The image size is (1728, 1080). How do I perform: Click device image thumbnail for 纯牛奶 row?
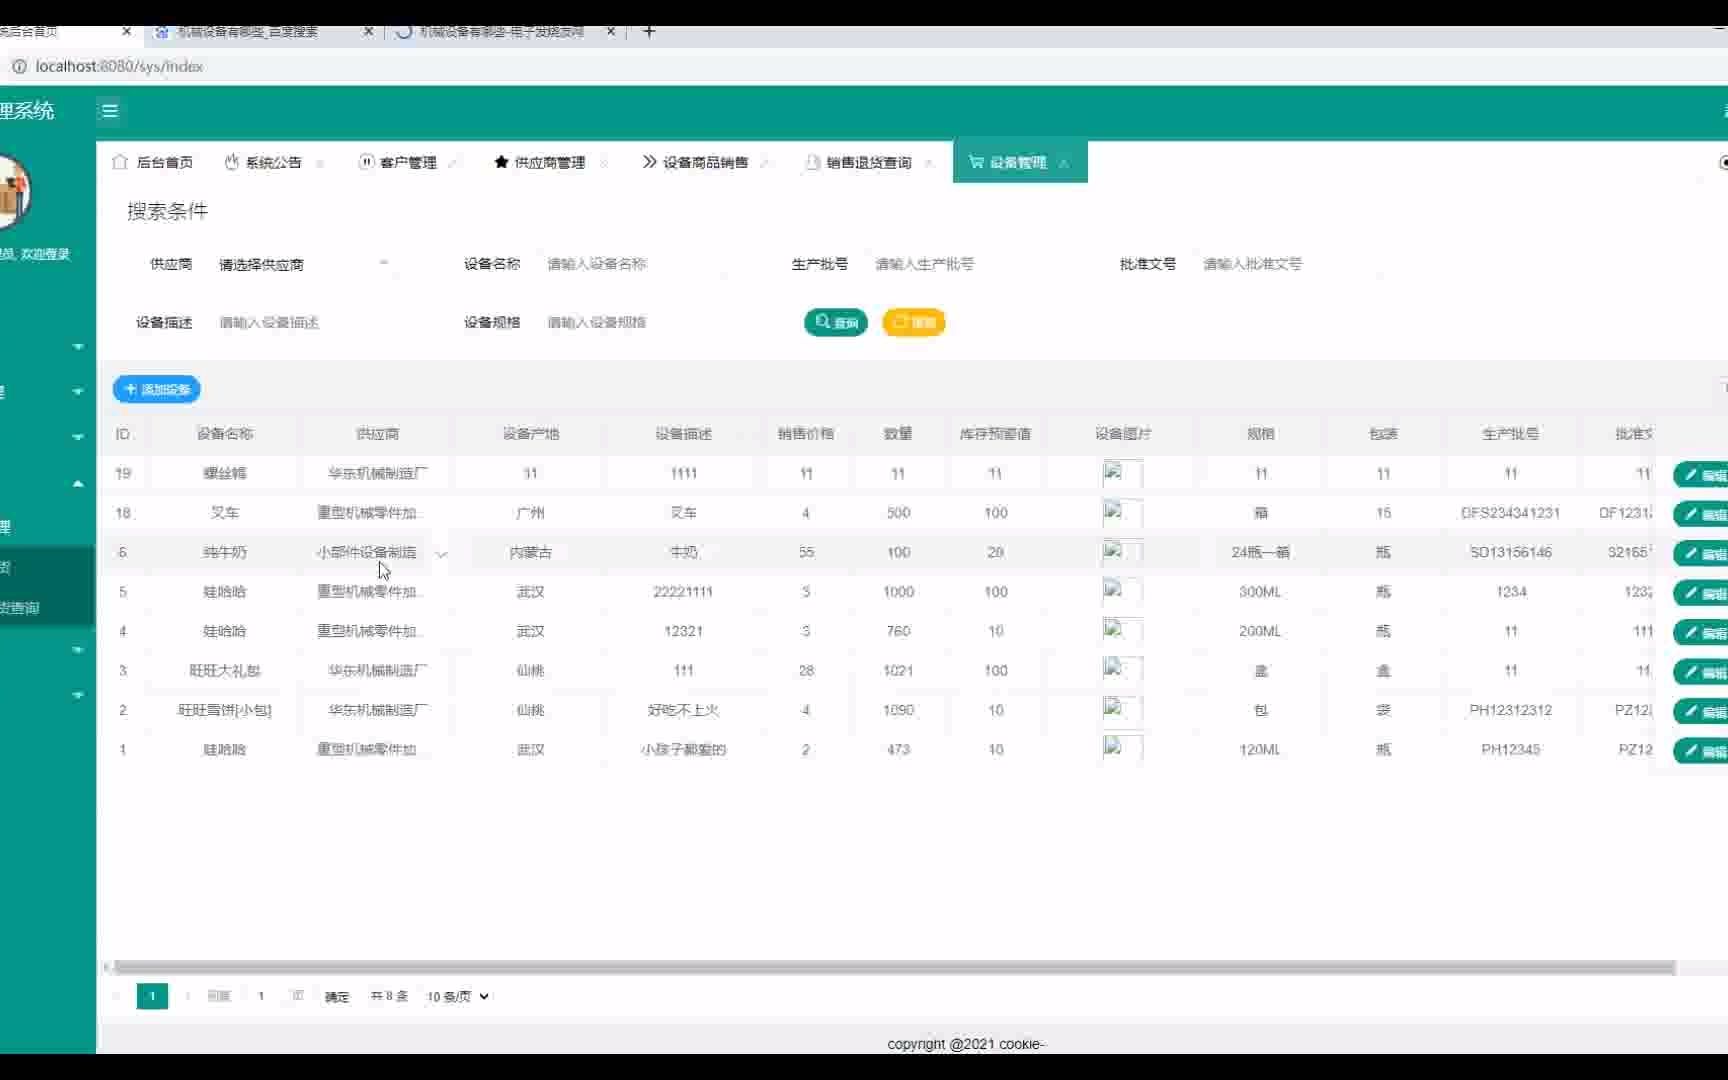(x=1122, y=552)
